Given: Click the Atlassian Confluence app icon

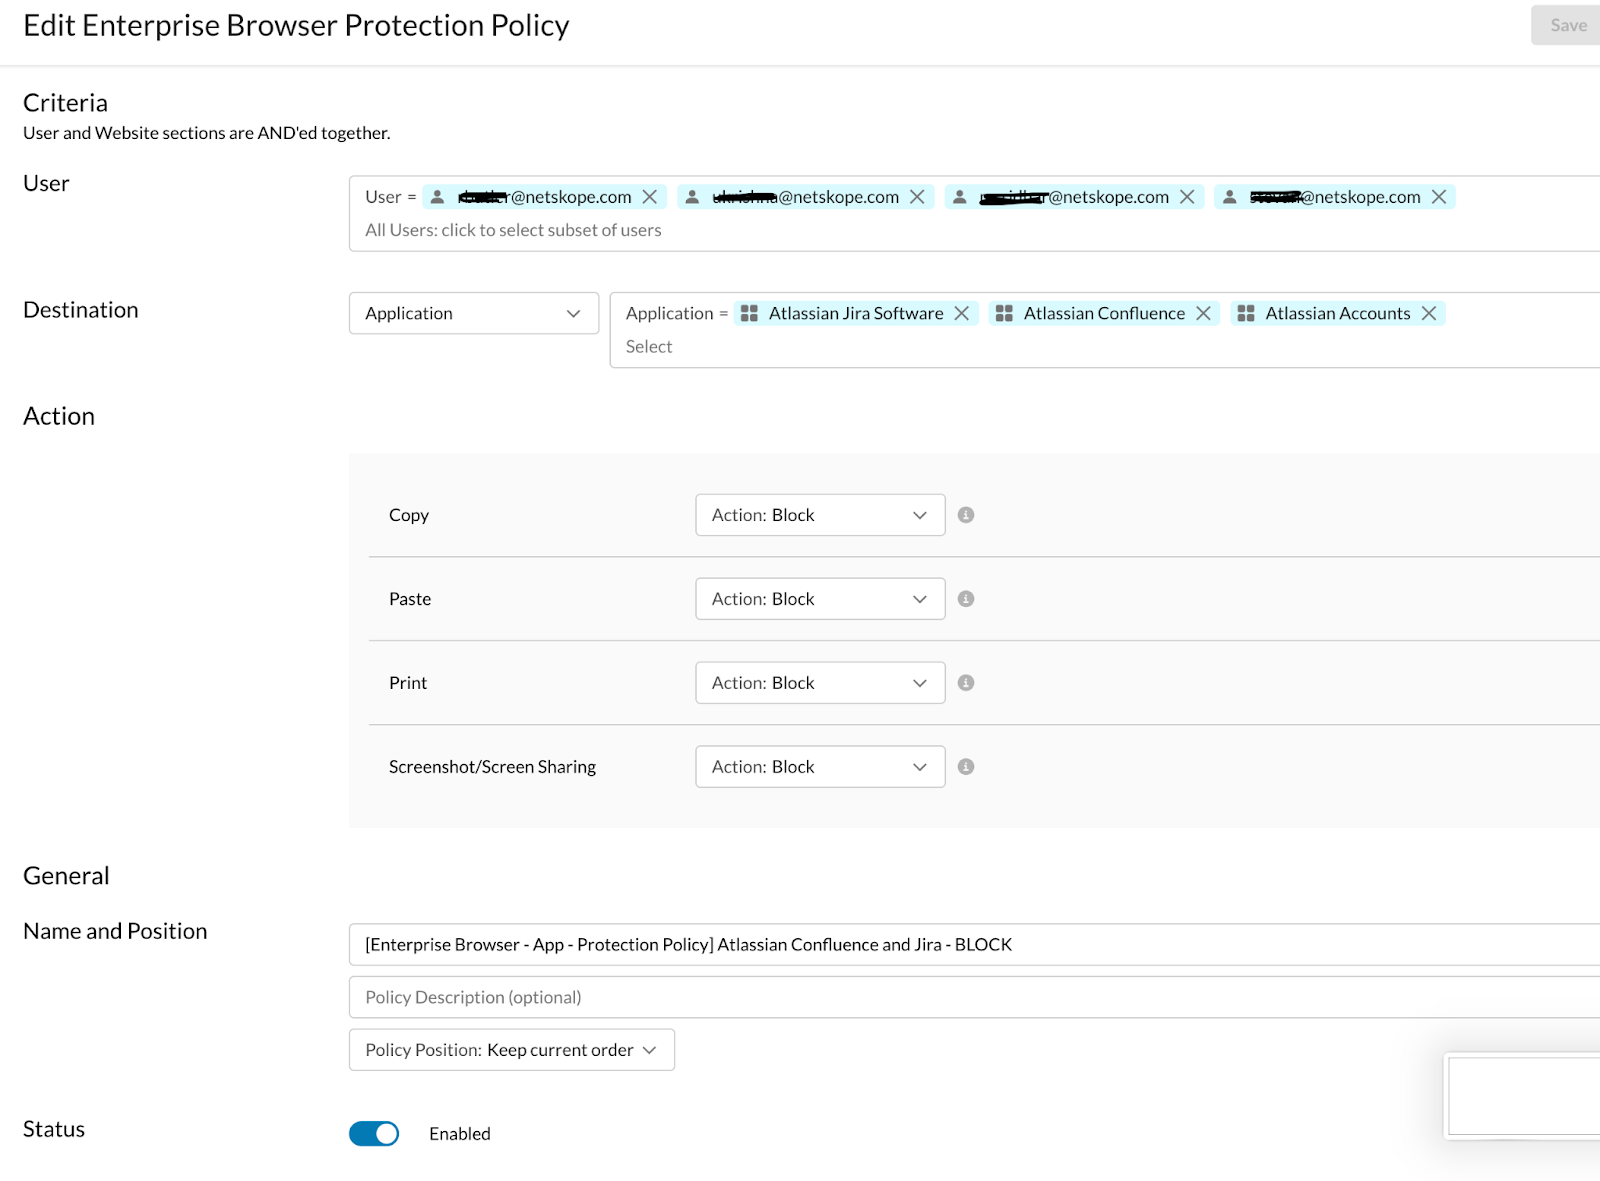Looking at the screenshot, I should [x=1004, y=313].
